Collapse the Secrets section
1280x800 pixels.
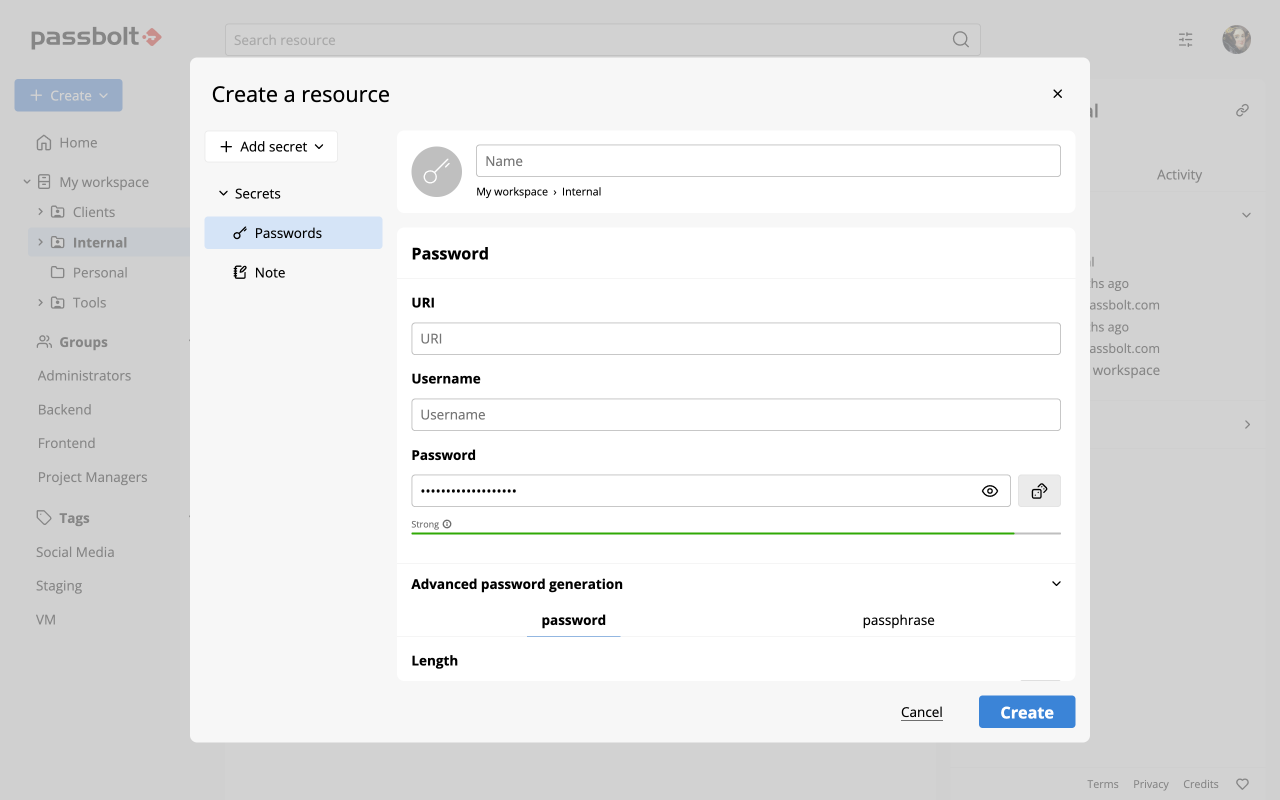coord(224,193)
